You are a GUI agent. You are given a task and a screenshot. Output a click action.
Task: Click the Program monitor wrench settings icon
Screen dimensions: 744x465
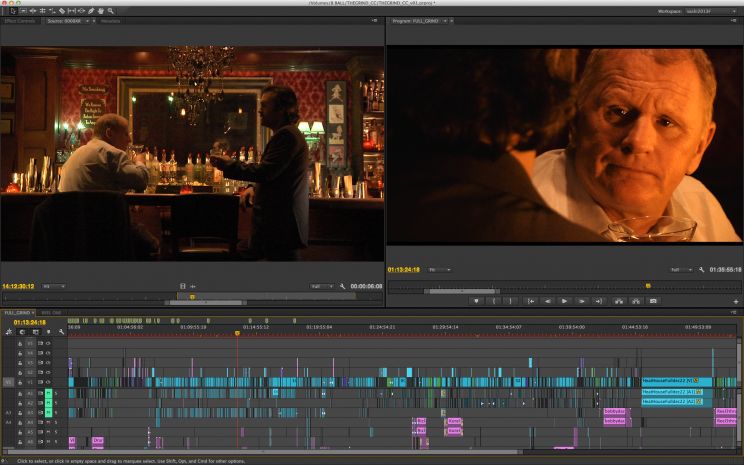tap(702, 270)
